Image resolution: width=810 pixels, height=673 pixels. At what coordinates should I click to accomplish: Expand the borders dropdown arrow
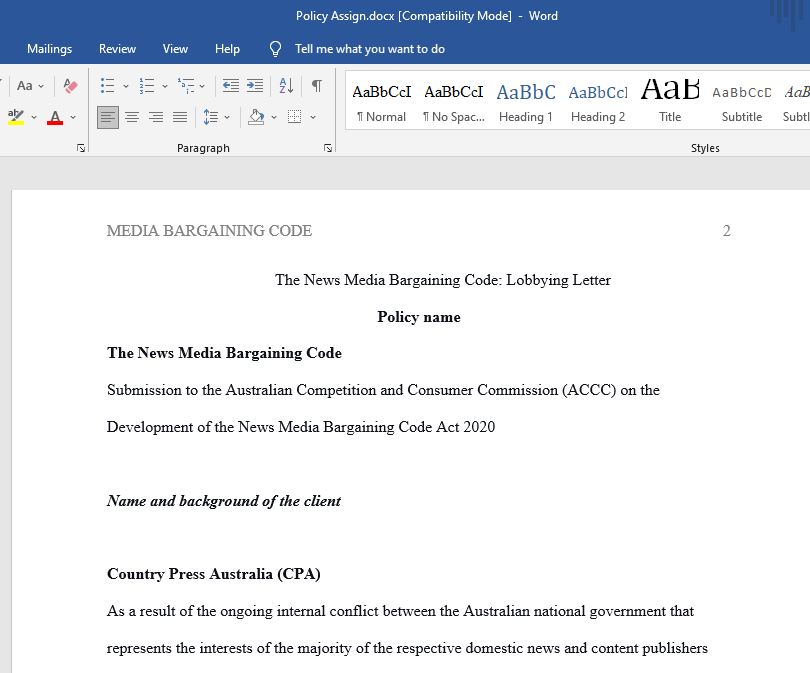[x=313, y=118]
